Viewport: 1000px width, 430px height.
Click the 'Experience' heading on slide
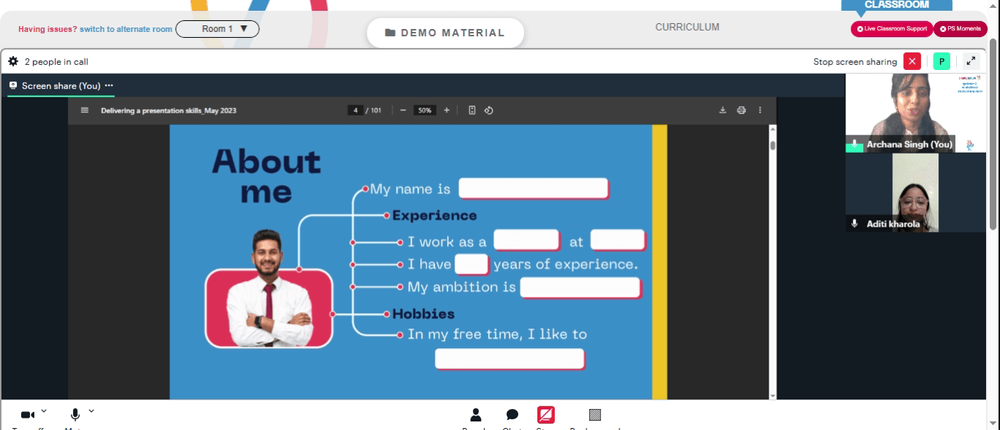434,216
